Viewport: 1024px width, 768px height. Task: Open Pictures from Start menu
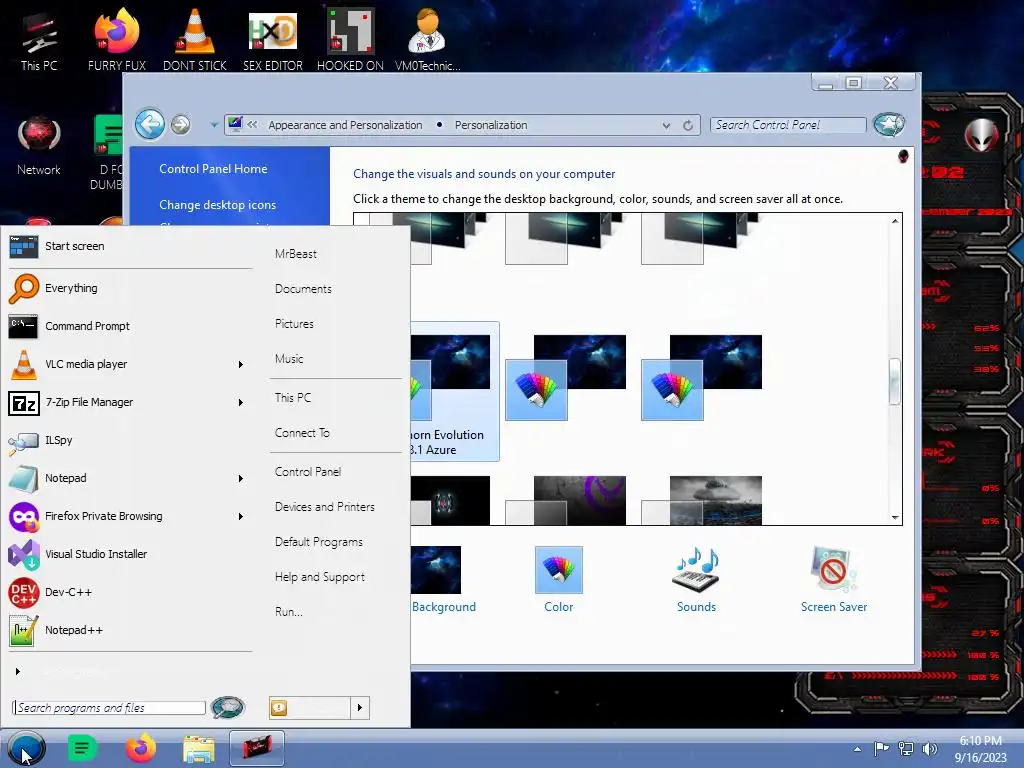pos(294,324)
